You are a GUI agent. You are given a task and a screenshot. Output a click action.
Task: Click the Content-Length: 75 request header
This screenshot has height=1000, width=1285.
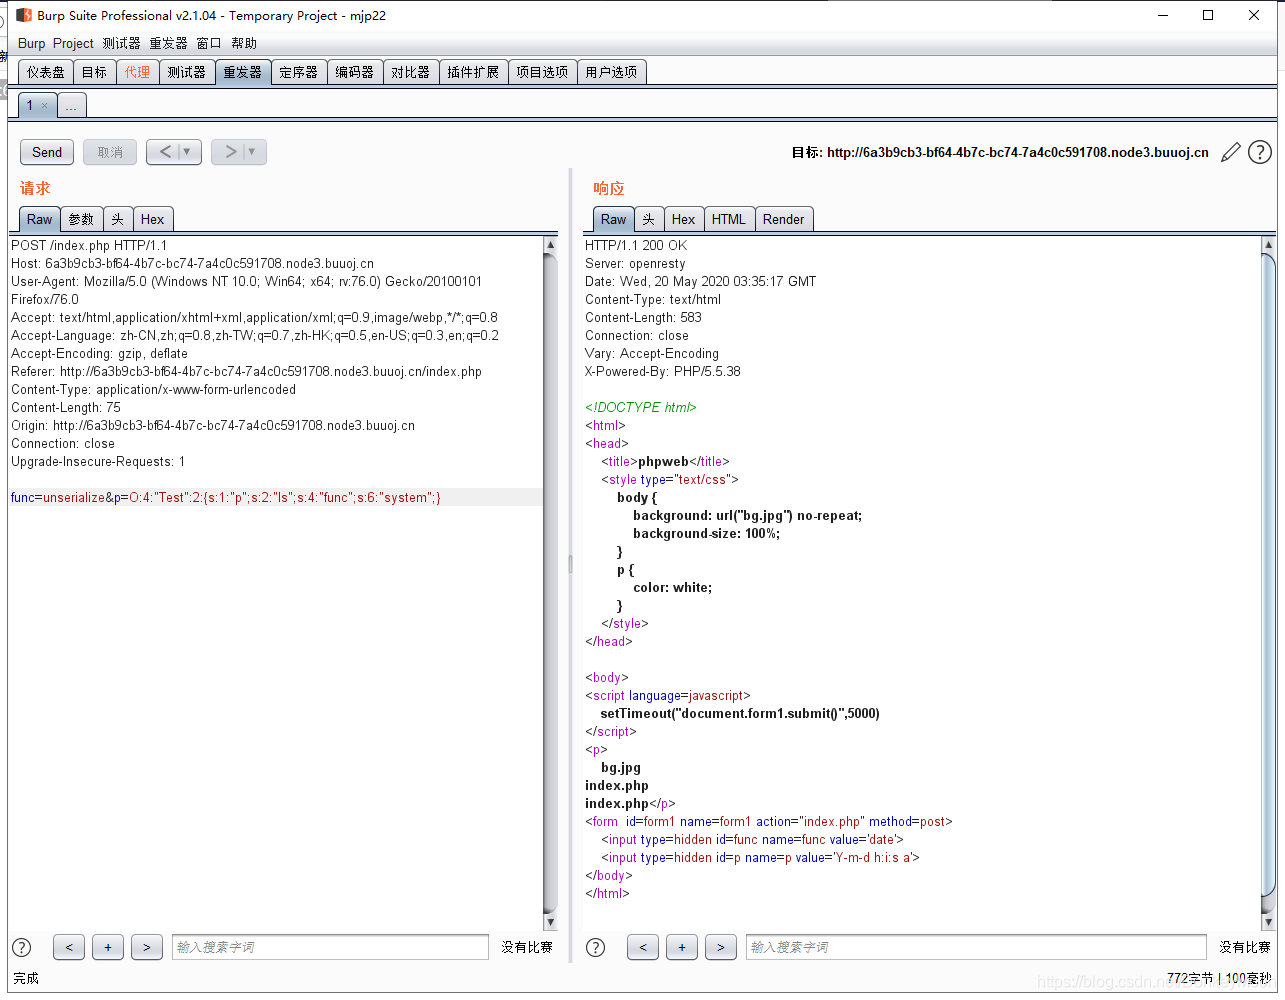tap(66, 407)
